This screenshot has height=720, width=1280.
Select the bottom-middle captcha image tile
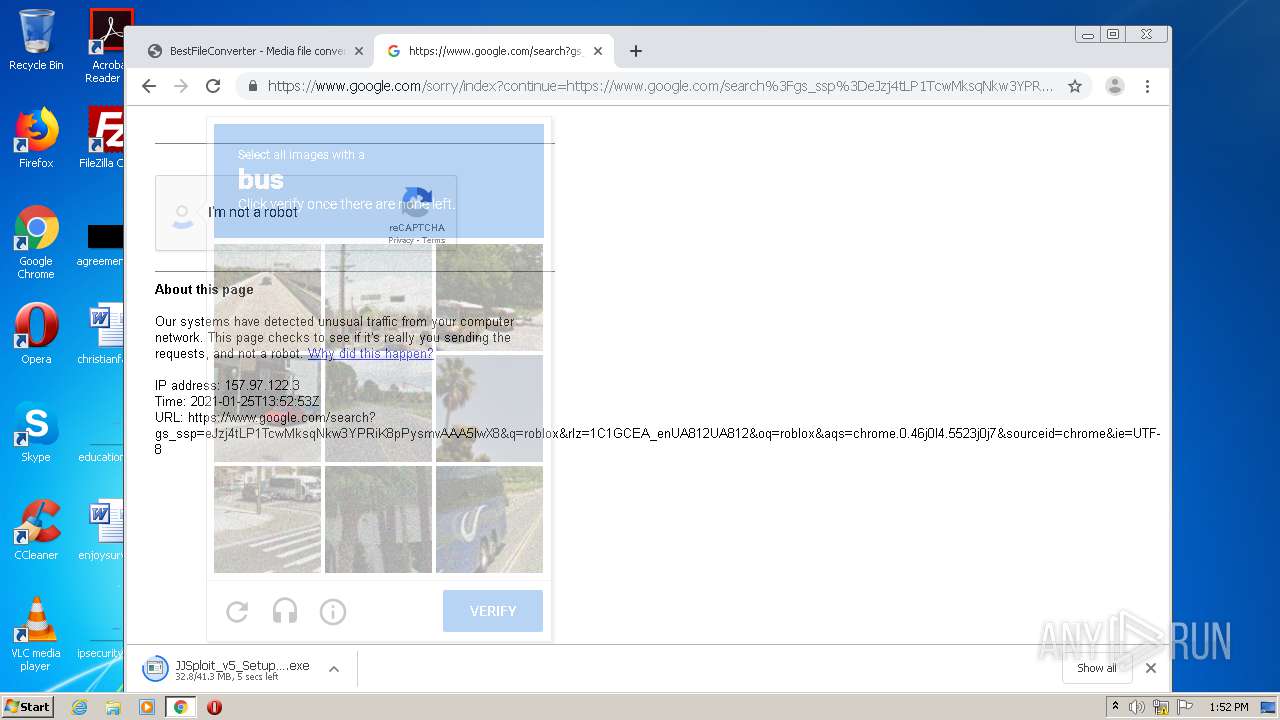pyautogui.click(x=378, y=519)
